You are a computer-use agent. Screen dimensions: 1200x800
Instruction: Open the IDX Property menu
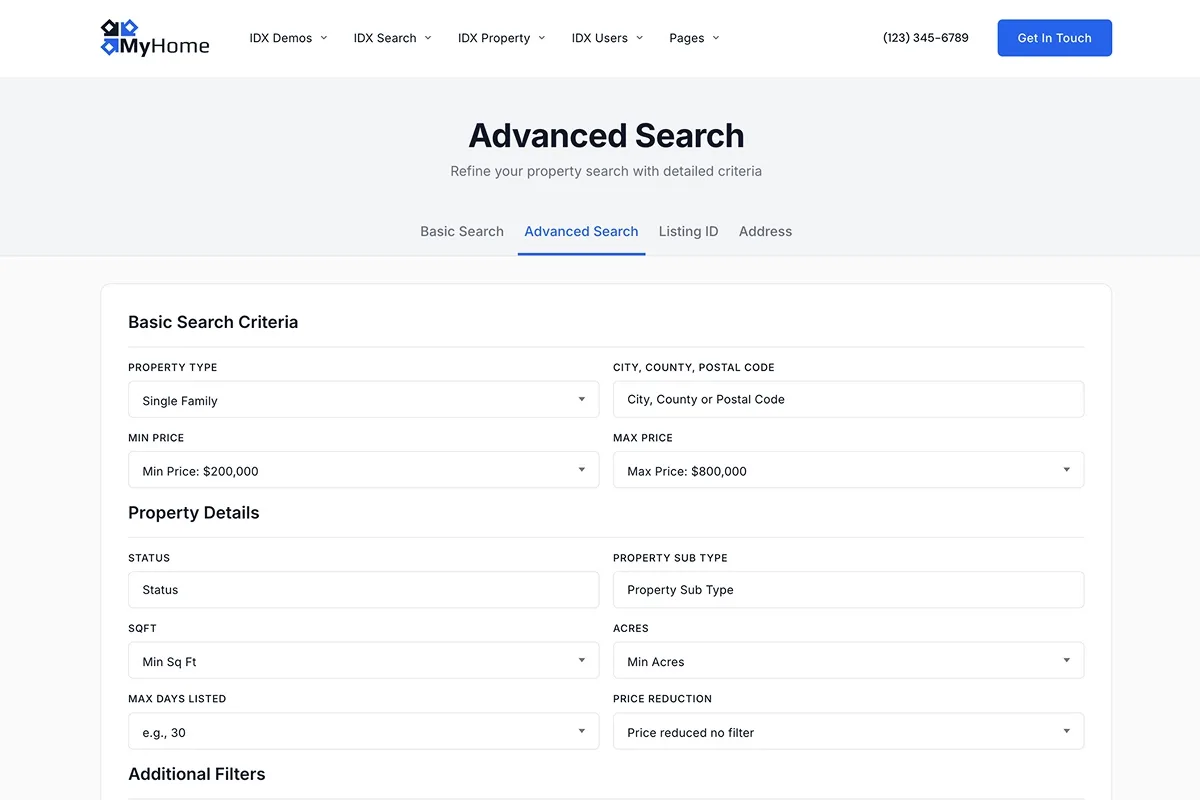(x=501, y=38)
